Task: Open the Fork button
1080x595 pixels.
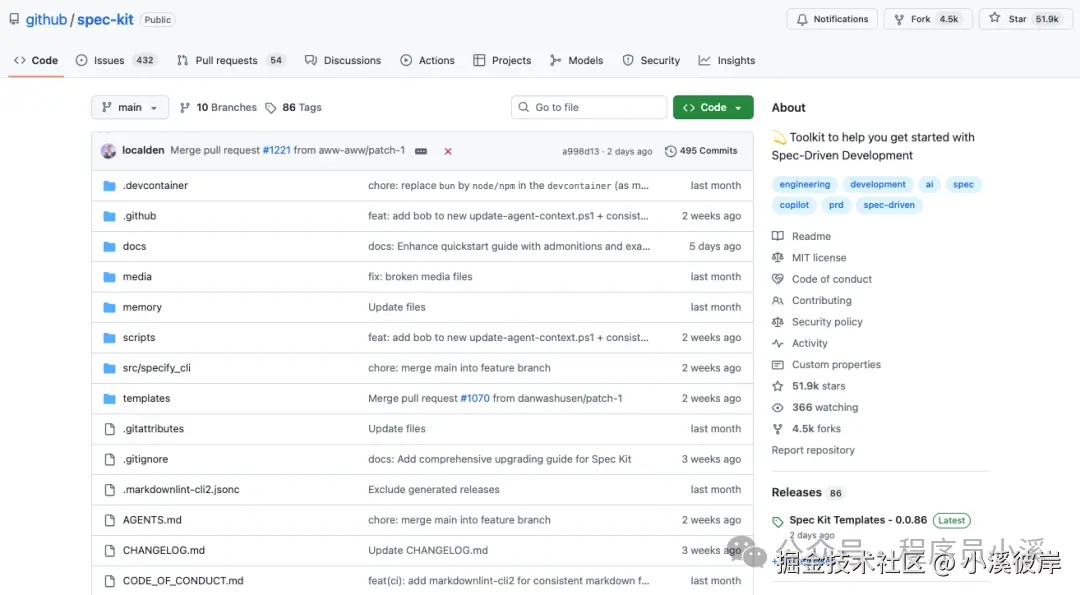Action: point(930,19)
